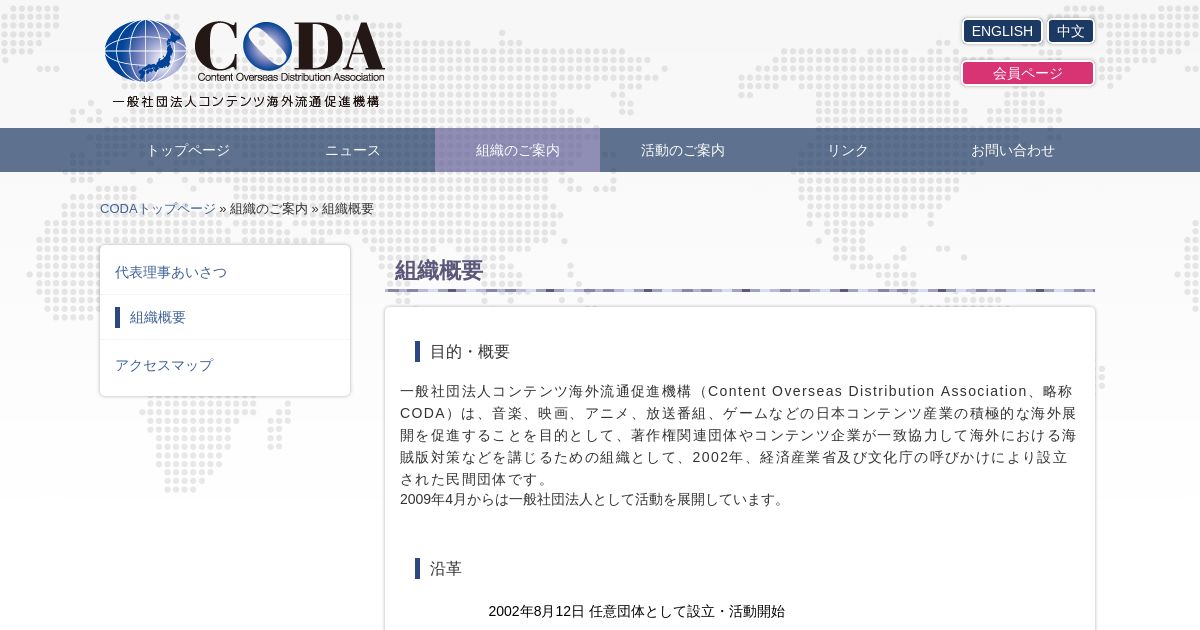This screenshot has height=630, width=1200.
Task: Click the 2002年8月12日 history entry
Action: tap(637, 611)
